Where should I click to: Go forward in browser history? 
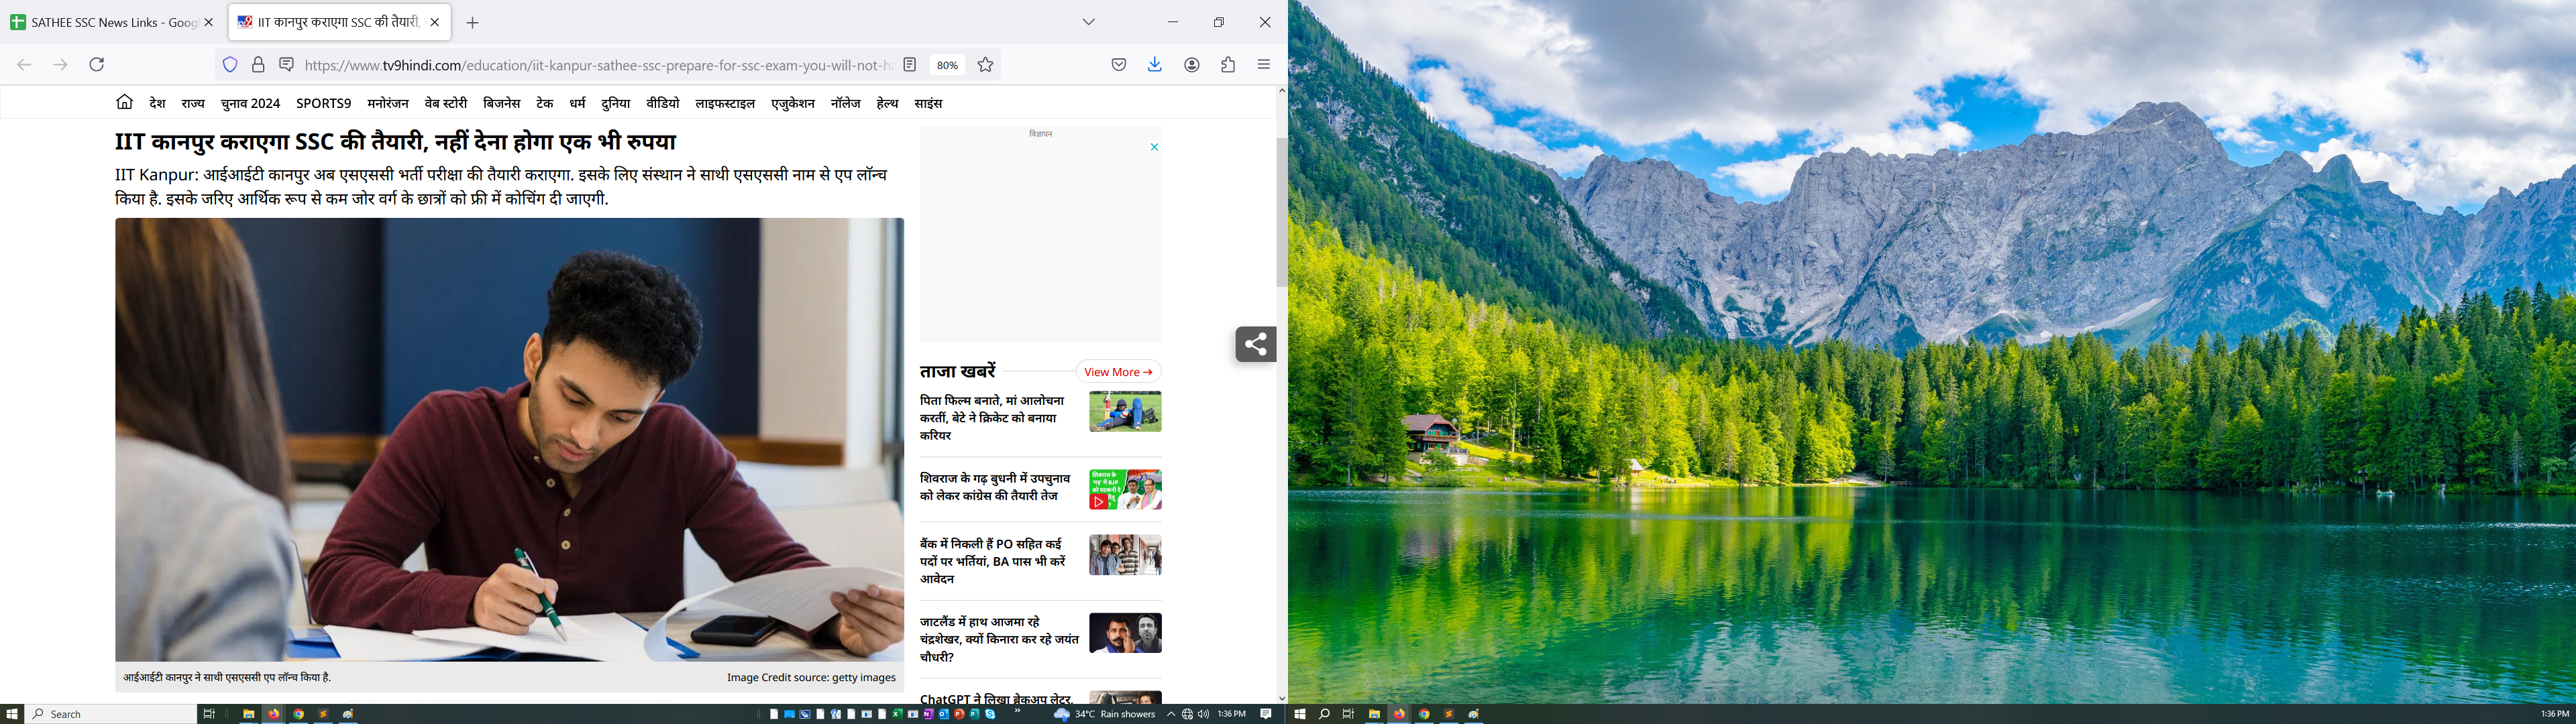pyautogui.click(x=60, y=64)
